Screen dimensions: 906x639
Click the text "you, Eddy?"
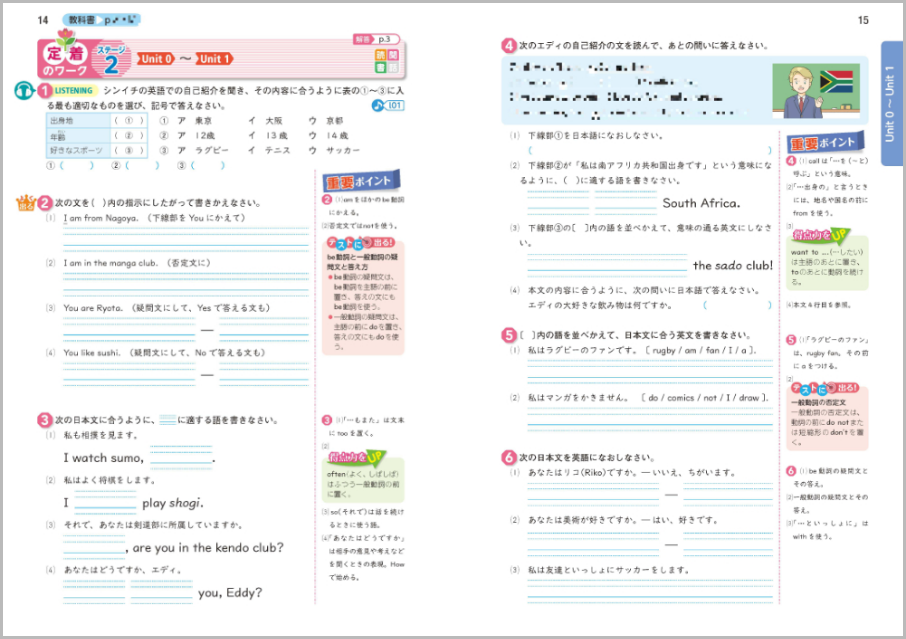230,593
